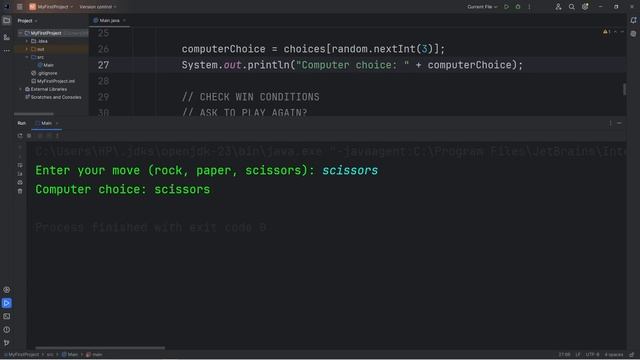
Task: Open the Version control dropdown
Action: (98, 7)
